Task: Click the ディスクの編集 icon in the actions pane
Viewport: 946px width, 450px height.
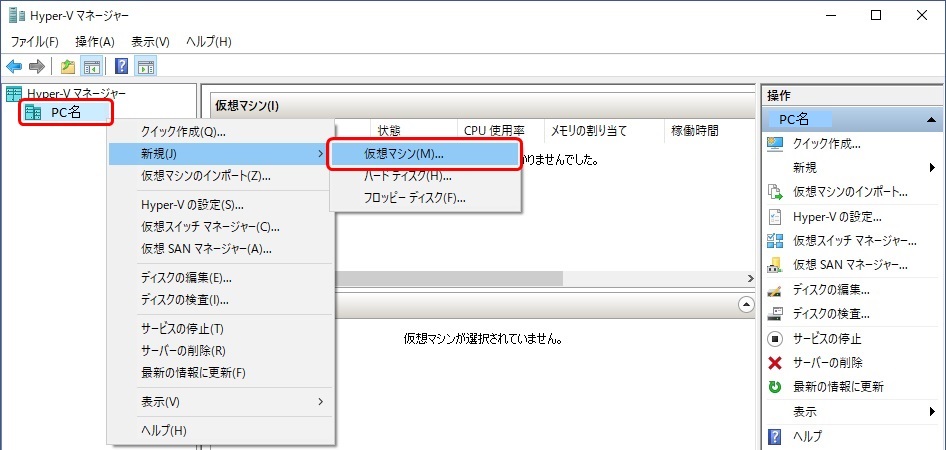Action: (x=774, y=290)
